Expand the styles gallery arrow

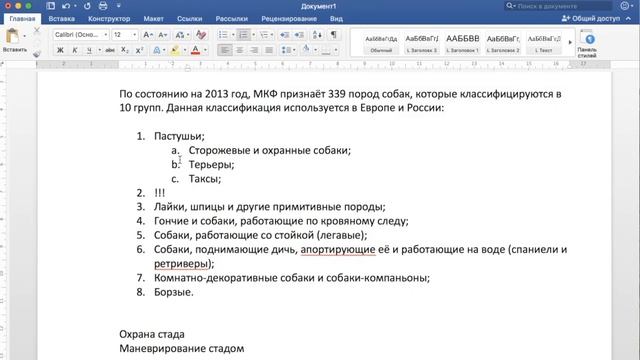tap(570, 42)
